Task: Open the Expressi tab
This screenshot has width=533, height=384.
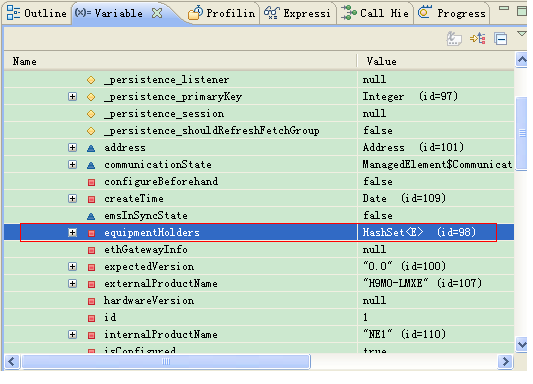Action: 297,13
